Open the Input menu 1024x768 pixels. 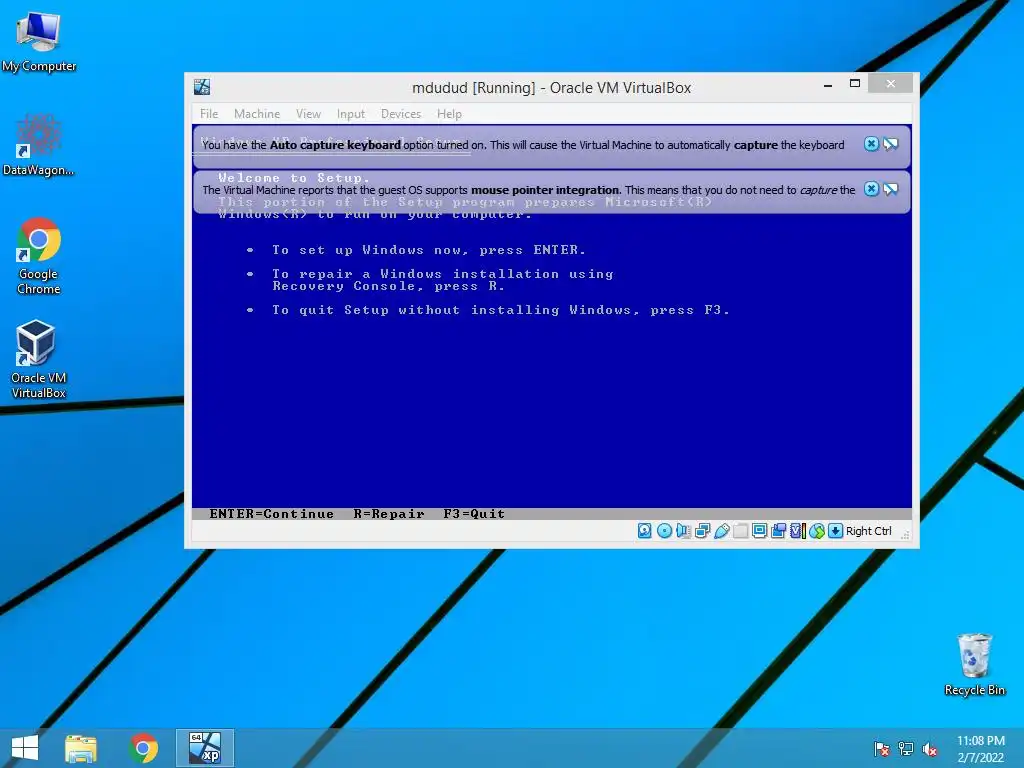coord(351,114)
